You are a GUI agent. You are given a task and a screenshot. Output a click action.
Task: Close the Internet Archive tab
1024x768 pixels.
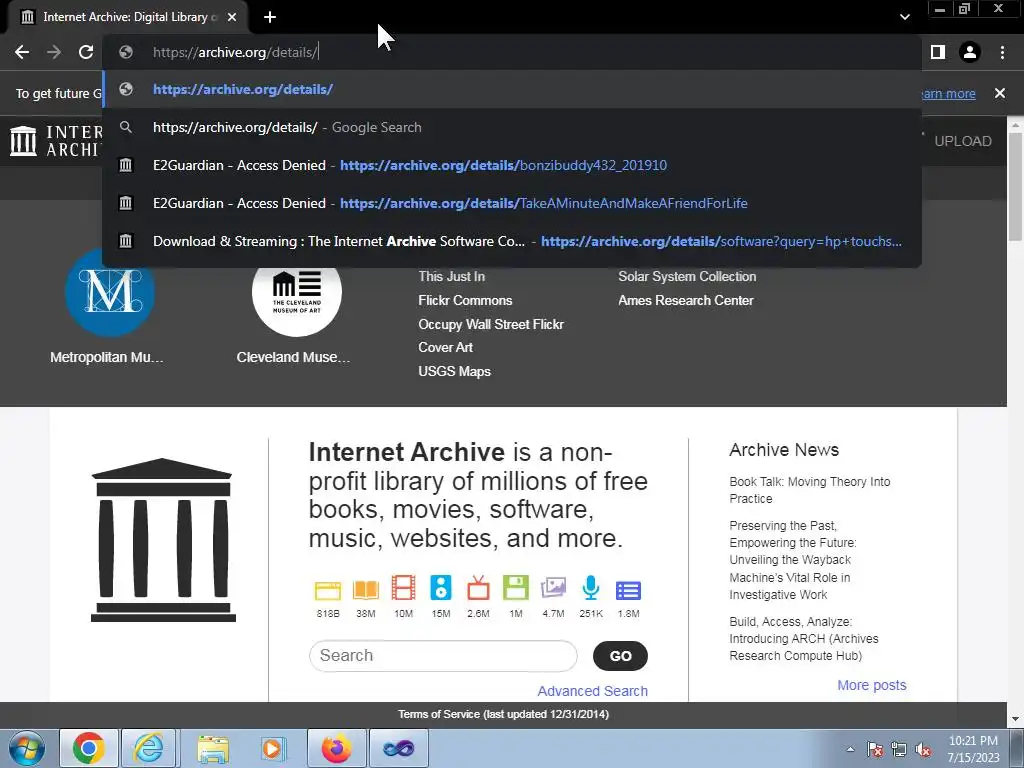tap(232, 18)
